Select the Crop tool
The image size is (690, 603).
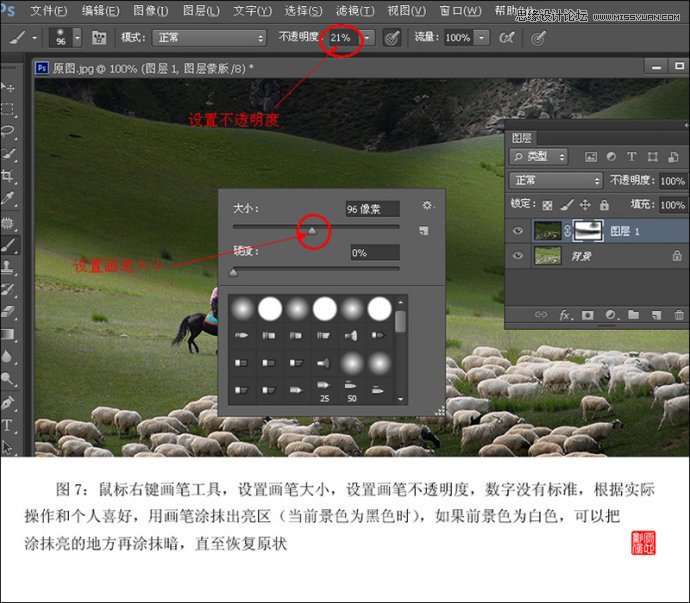[8, 176]
